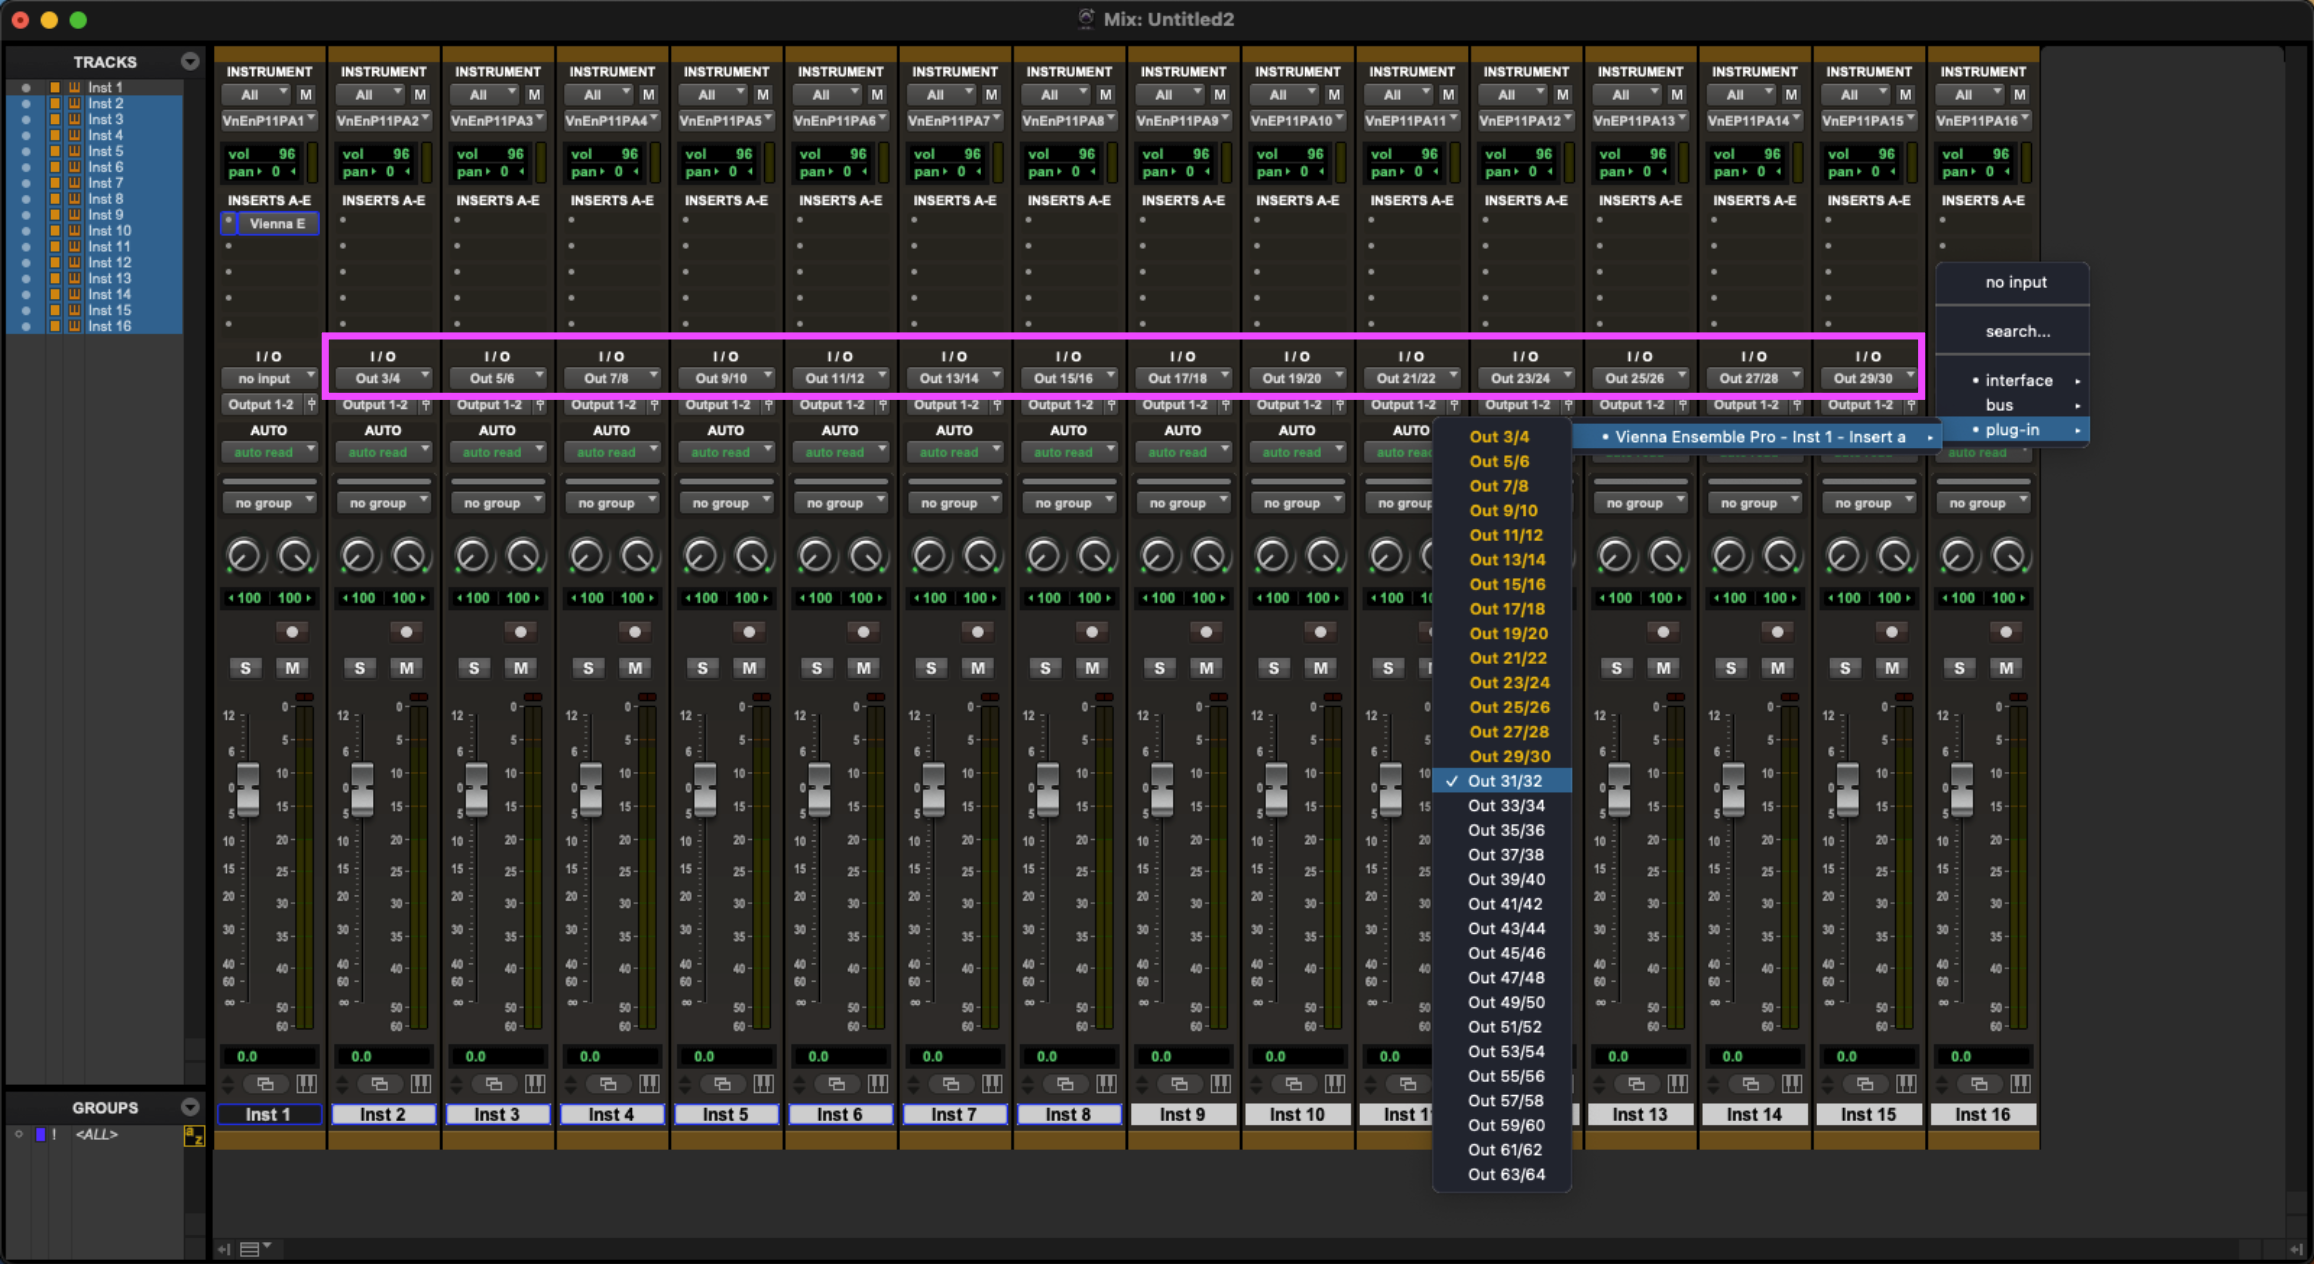Open the Tracks list dropdown menu
This screenshot has width=2314, height=1264.
(x=190, y=62)
